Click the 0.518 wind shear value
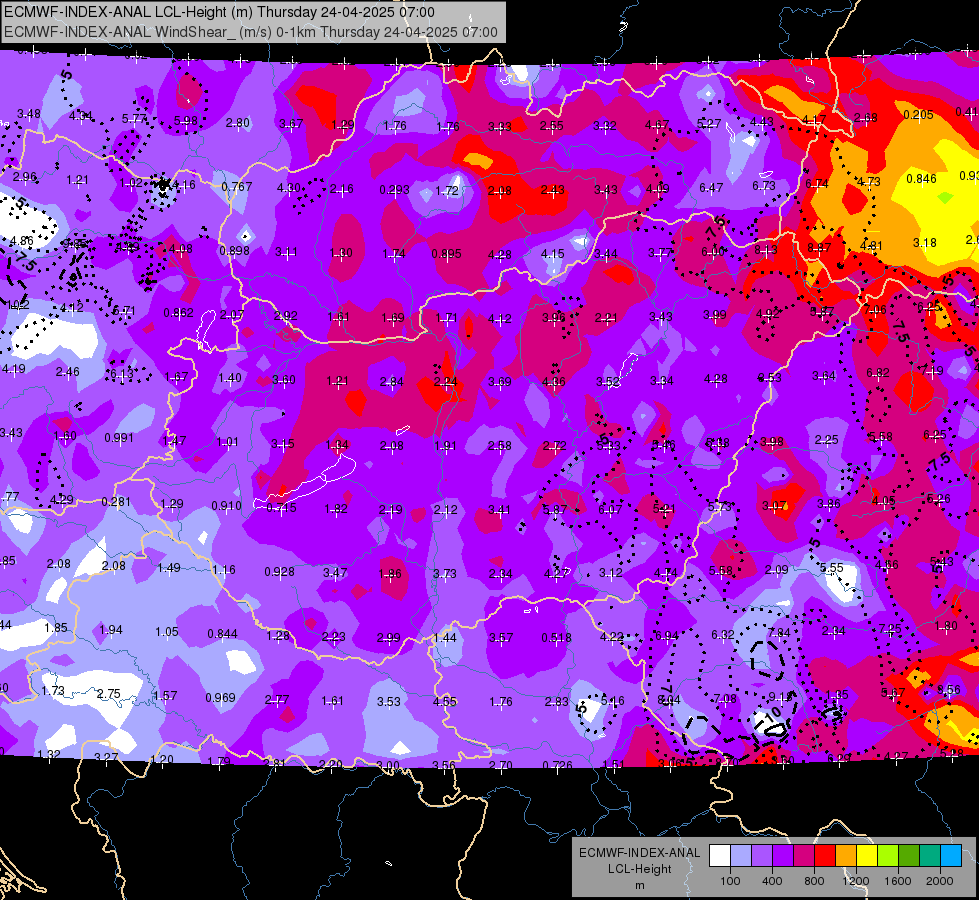The height and width of the screenshot is (900, 979). tap(556, 637)
